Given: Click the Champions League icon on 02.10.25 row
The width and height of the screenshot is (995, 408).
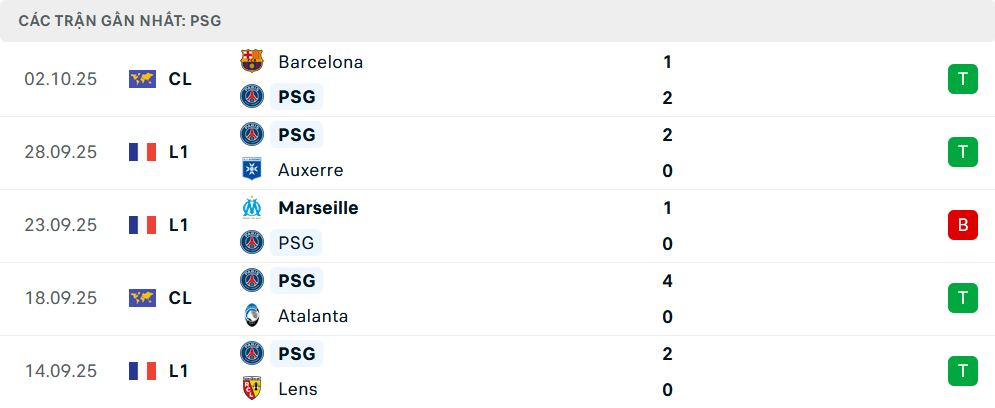Looking at the screenshot, I should [x=143, y=79].
